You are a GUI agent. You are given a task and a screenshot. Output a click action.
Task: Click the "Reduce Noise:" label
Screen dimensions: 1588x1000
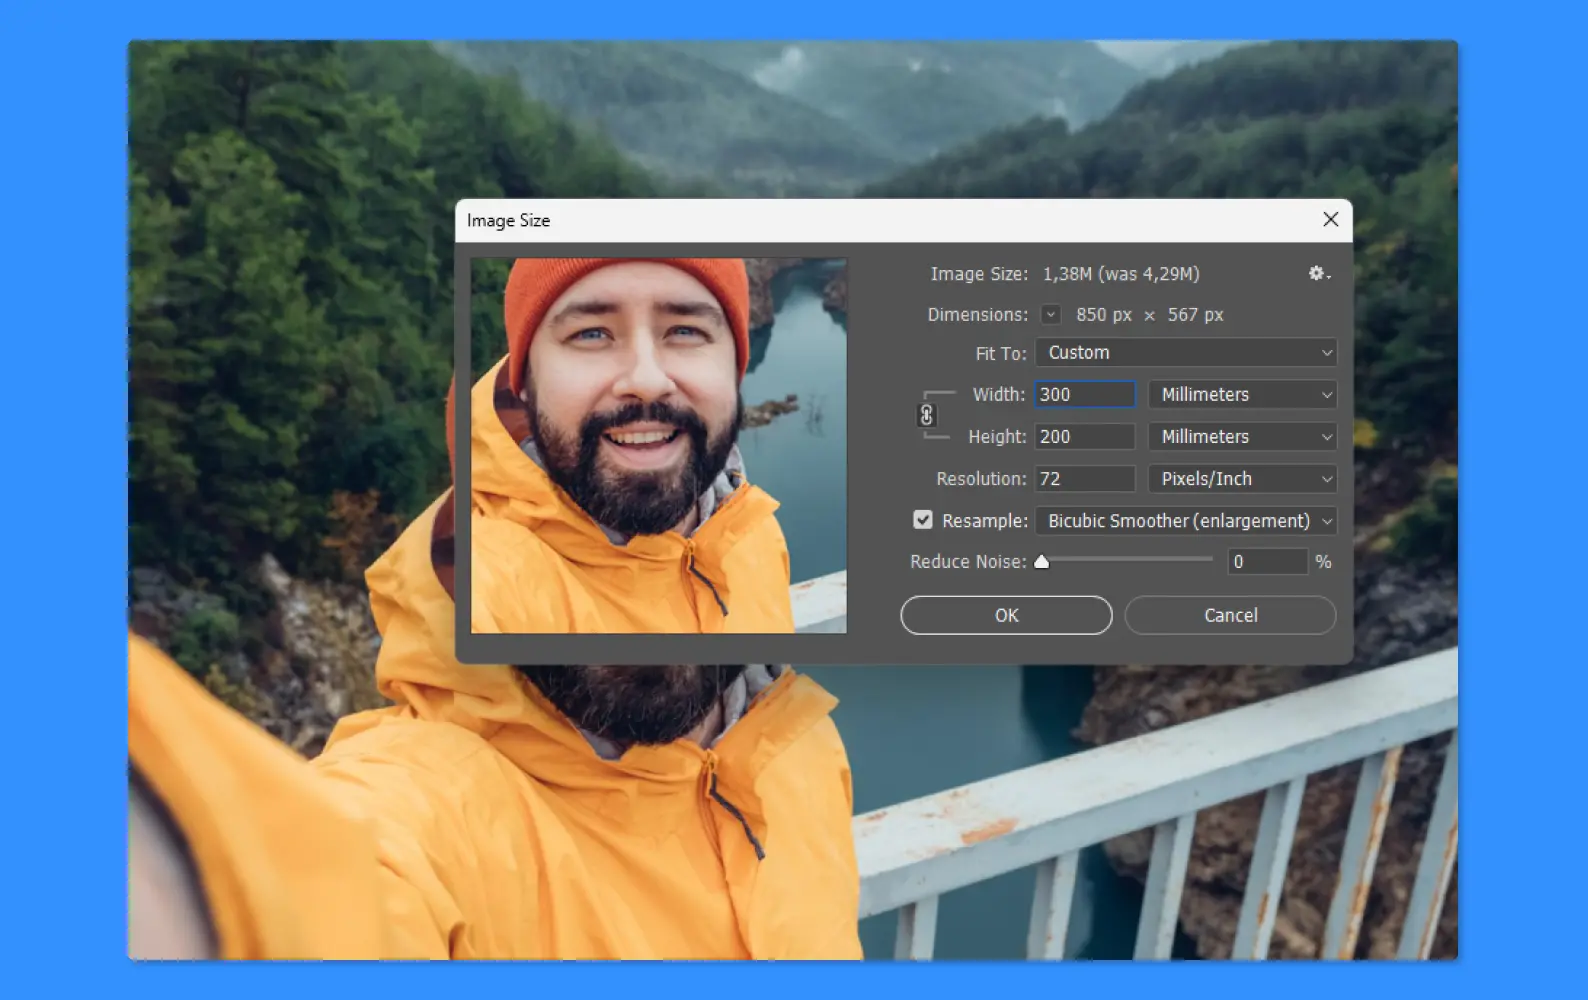(x=968, y=562)
